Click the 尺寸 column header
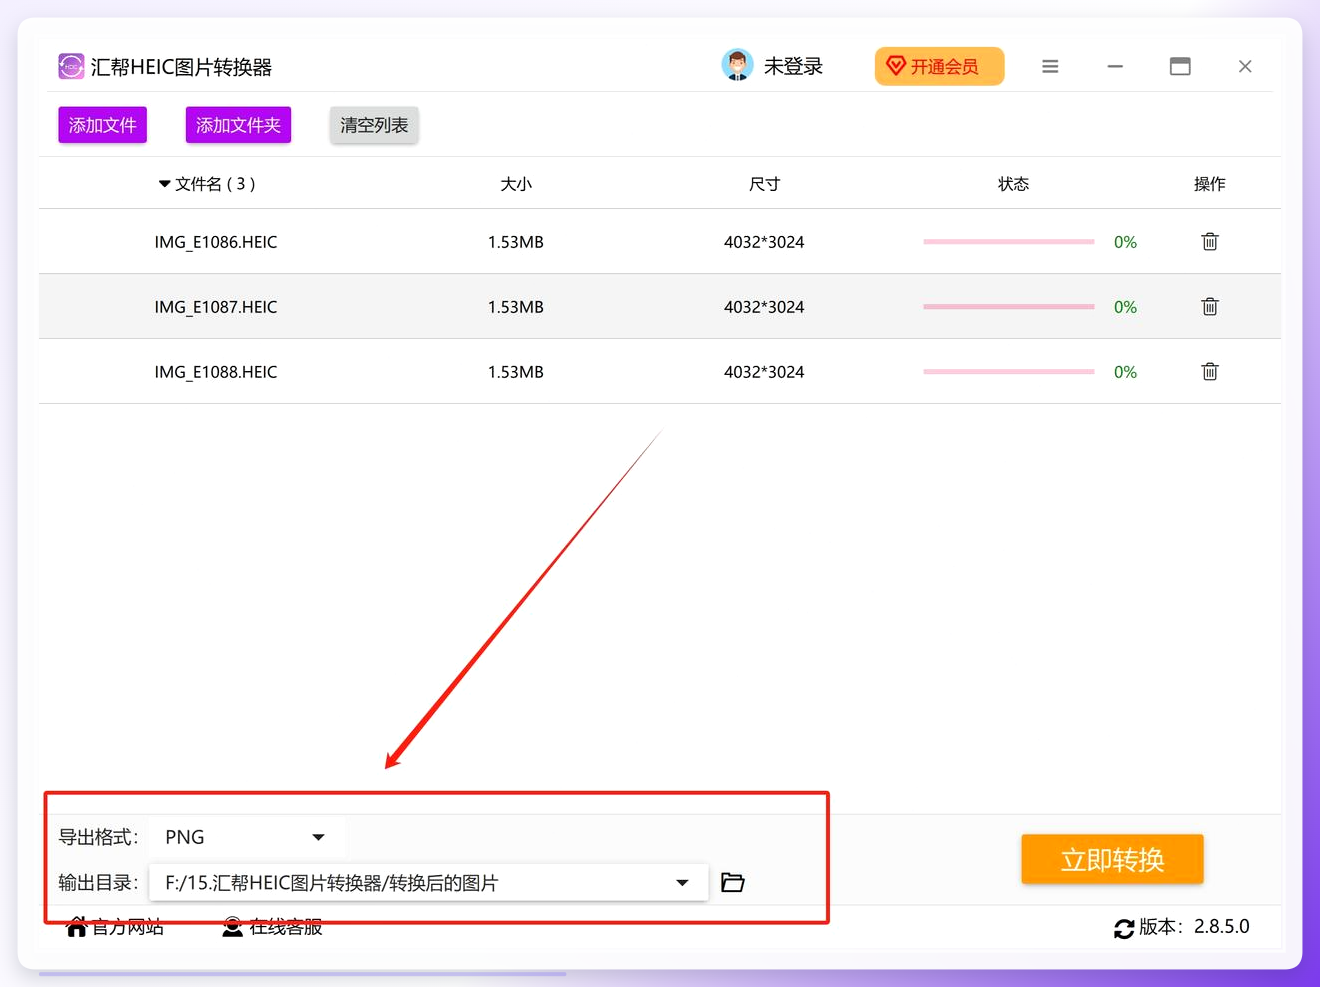 [764, 184]
